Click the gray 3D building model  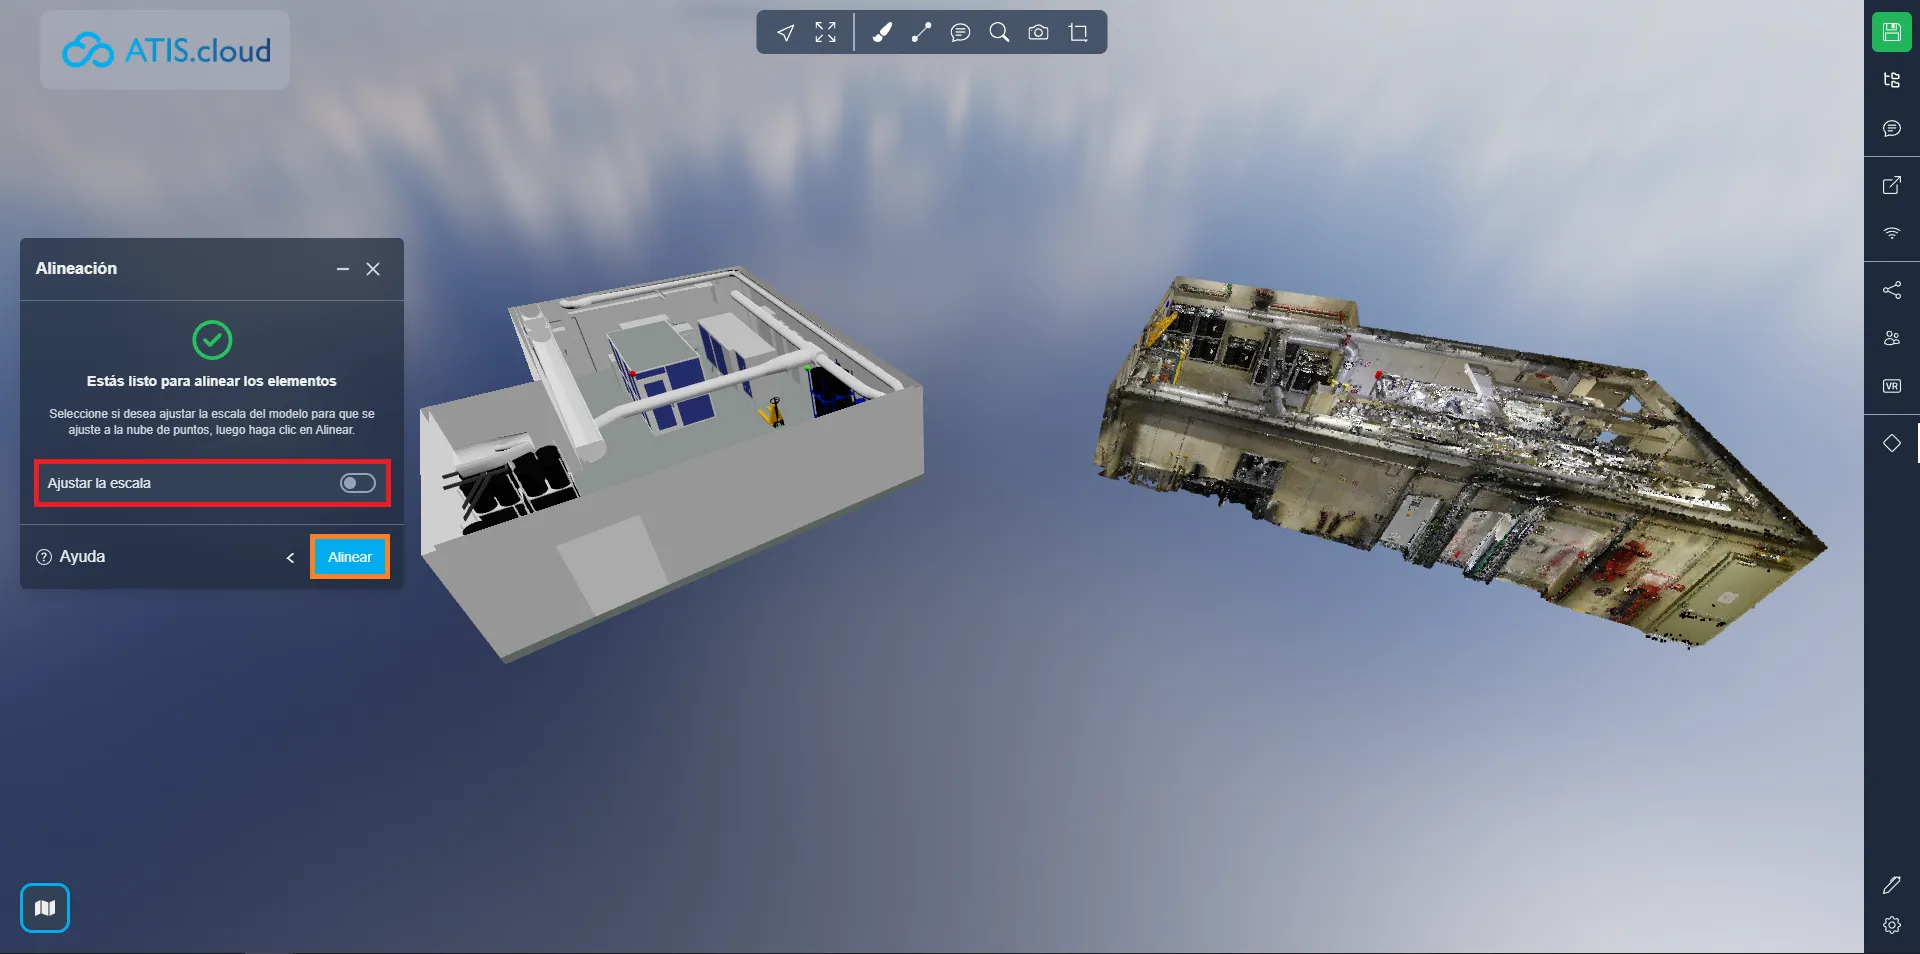point(672,463)
